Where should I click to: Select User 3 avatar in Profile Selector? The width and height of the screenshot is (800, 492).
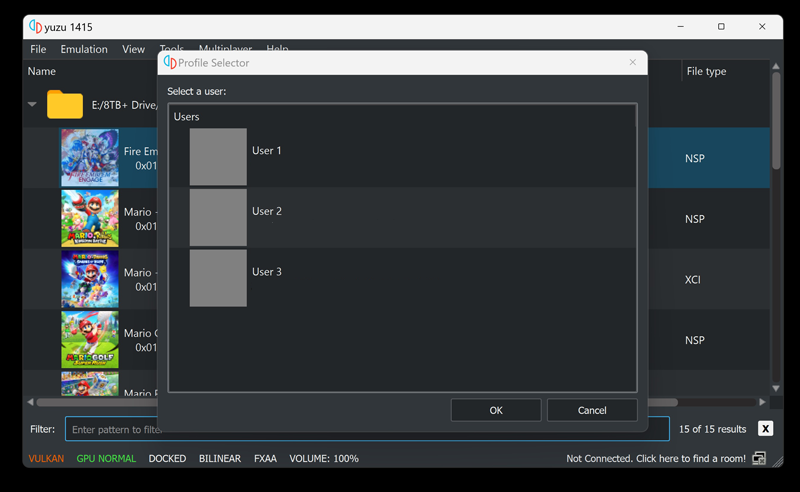tap(218, 278)
